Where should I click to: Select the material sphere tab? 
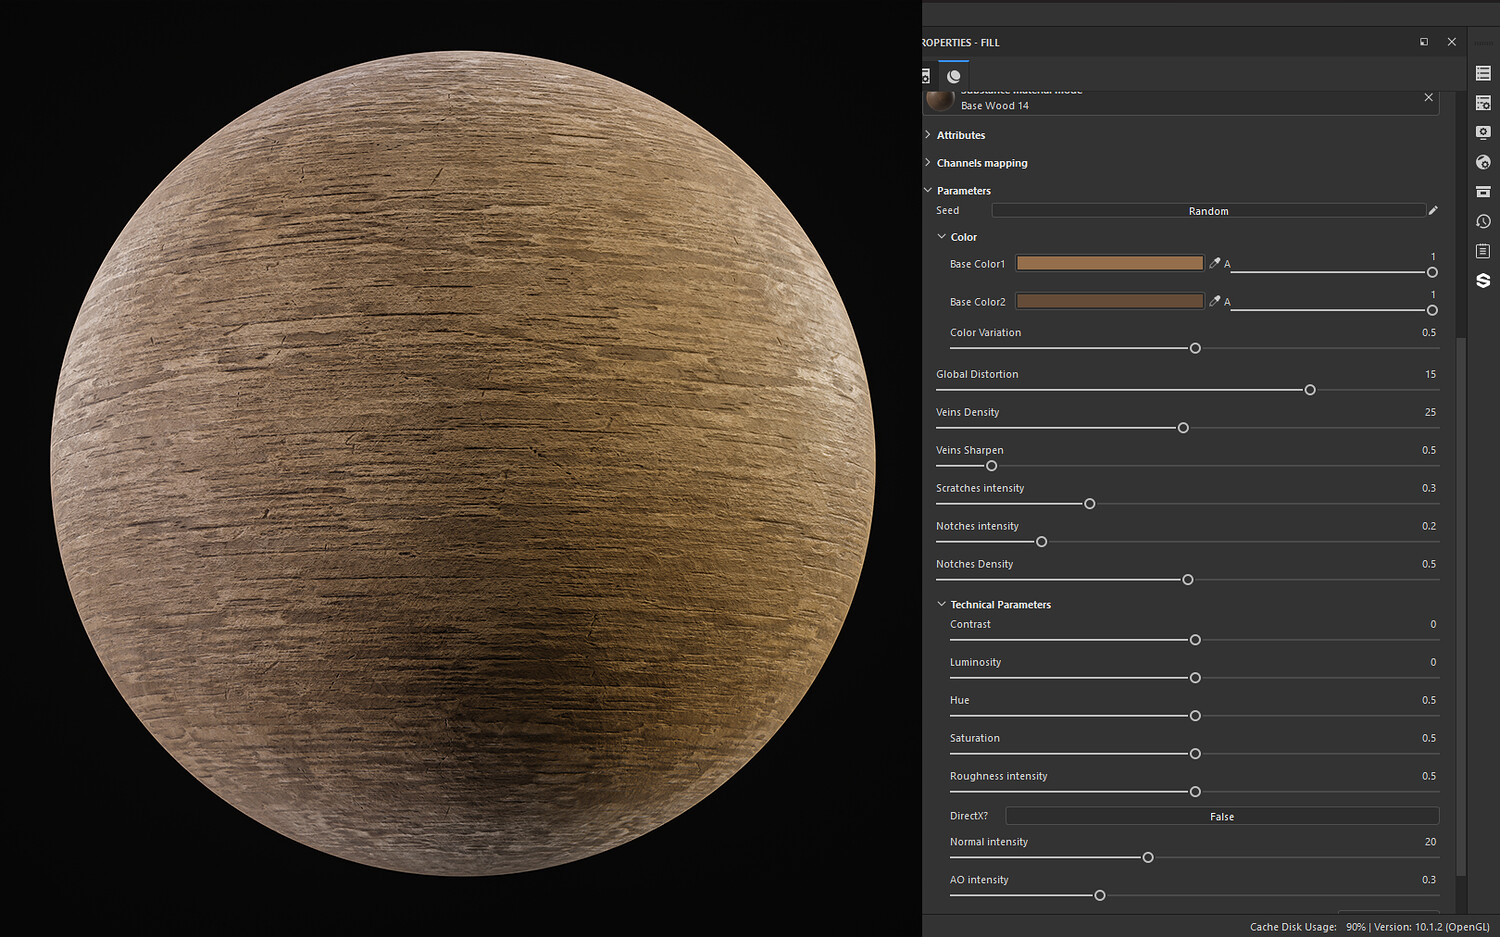tap(954, 76)
